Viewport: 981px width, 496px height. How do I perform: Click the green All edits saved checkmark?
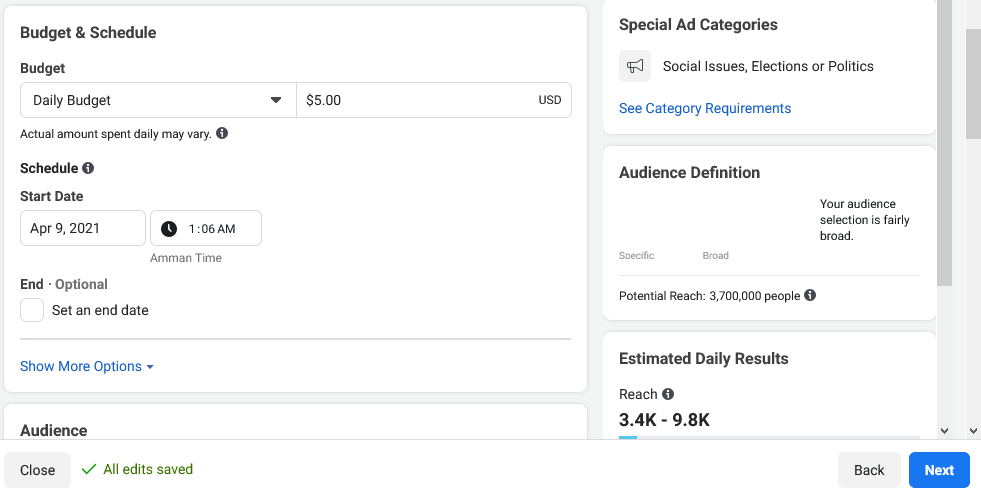(89, 469)
